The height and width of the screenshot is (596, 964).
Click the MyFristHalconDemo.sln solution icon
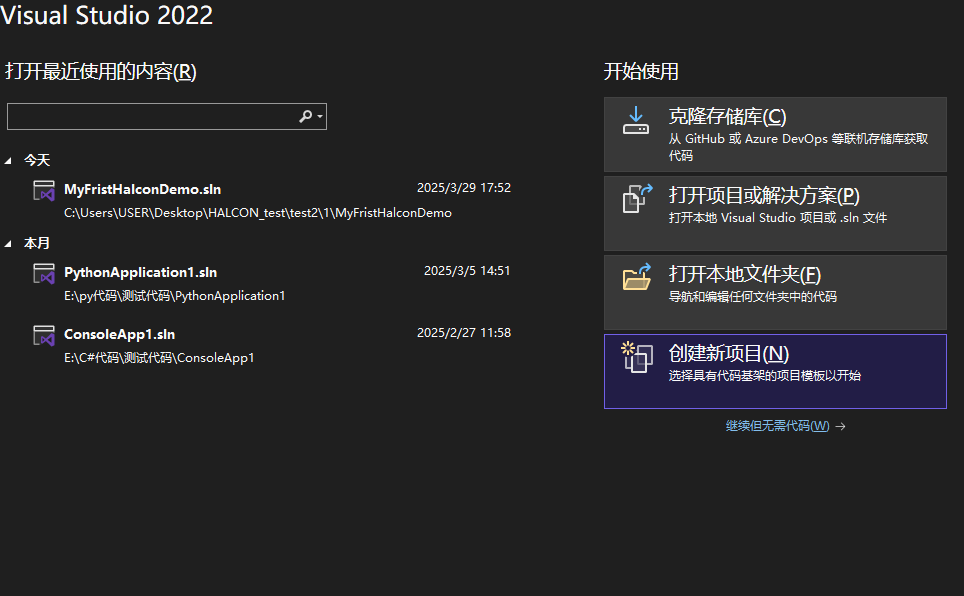pyautogui.click(x=44, y=191)
